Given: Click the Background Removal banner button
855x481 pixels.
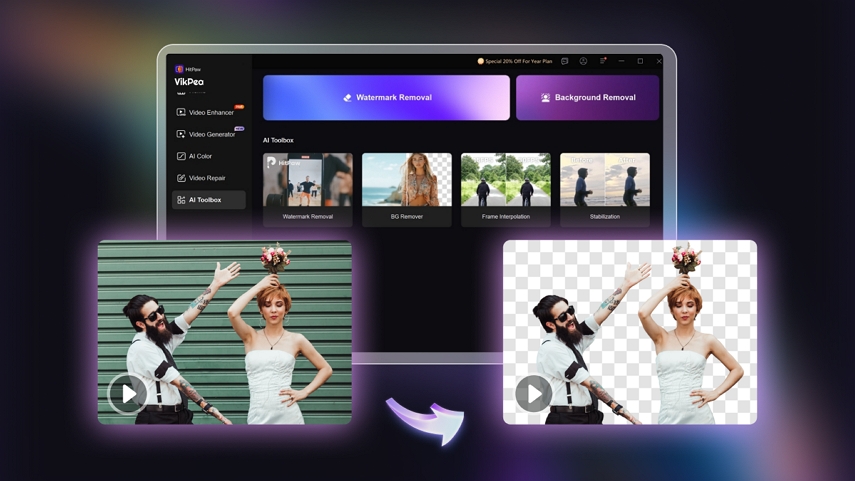Looking at the screenshot, I should [x=587, y=98].
